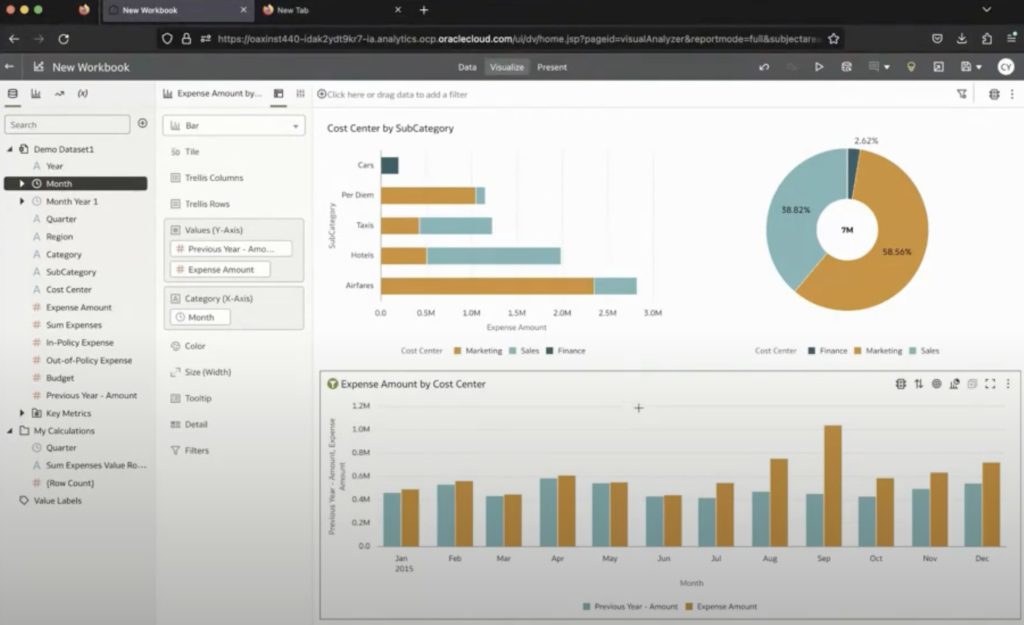Click the filter bar kebab menu
This screenshot has height=625, width=1024.
tap(1012, 94)
